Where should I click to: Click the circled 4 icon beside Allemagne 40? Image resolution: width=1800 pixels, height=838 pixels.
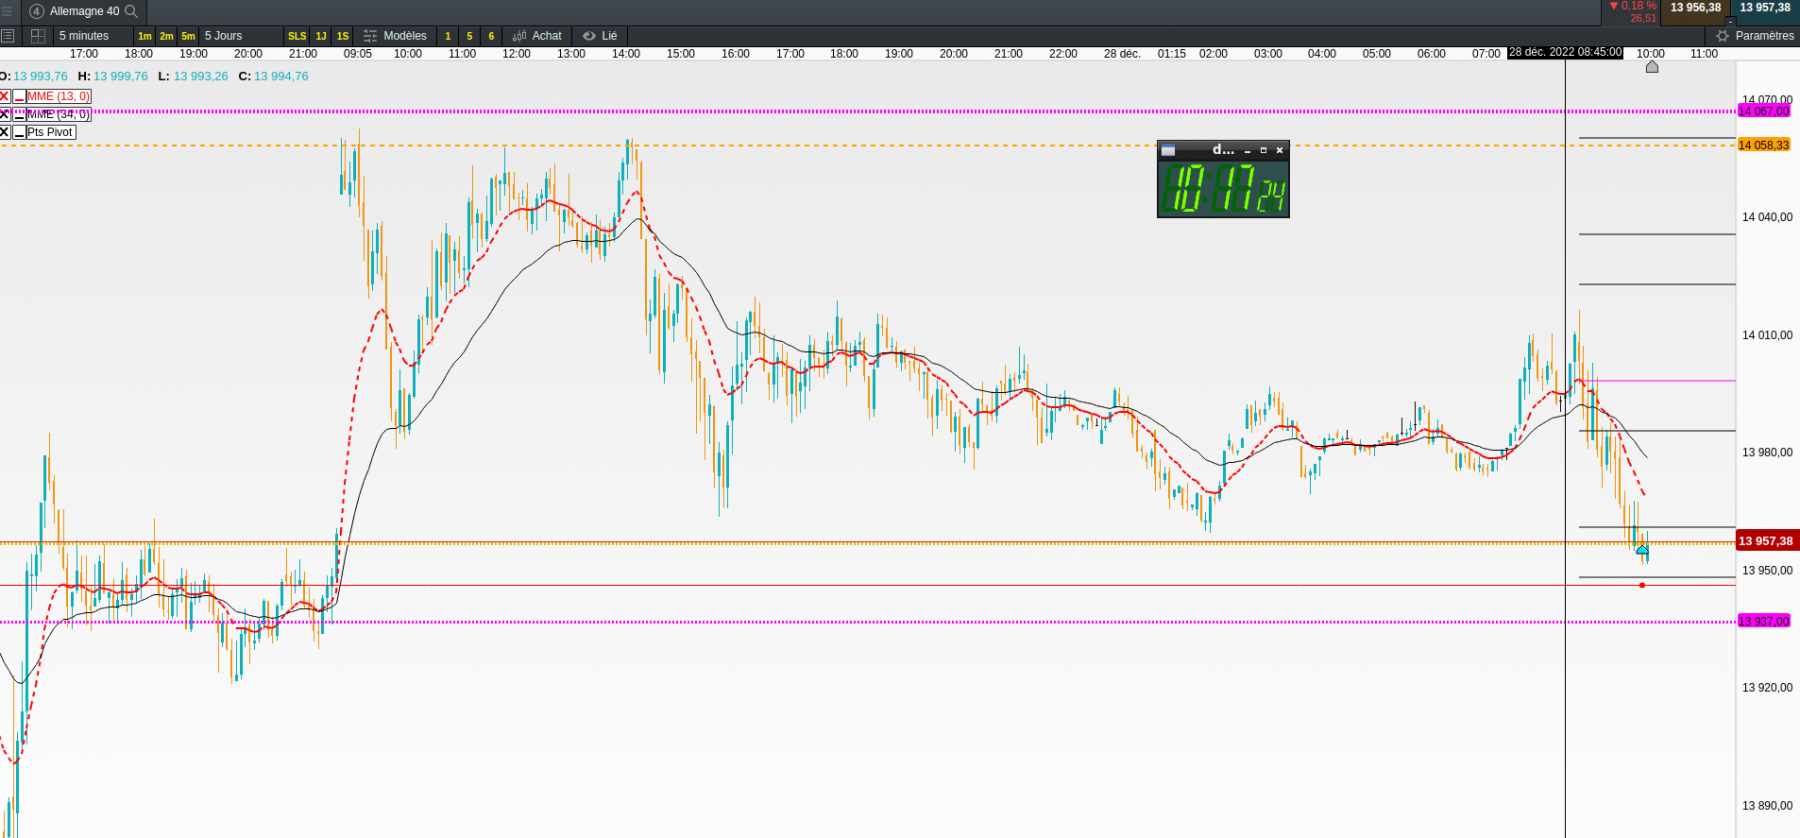coord(37,11)
